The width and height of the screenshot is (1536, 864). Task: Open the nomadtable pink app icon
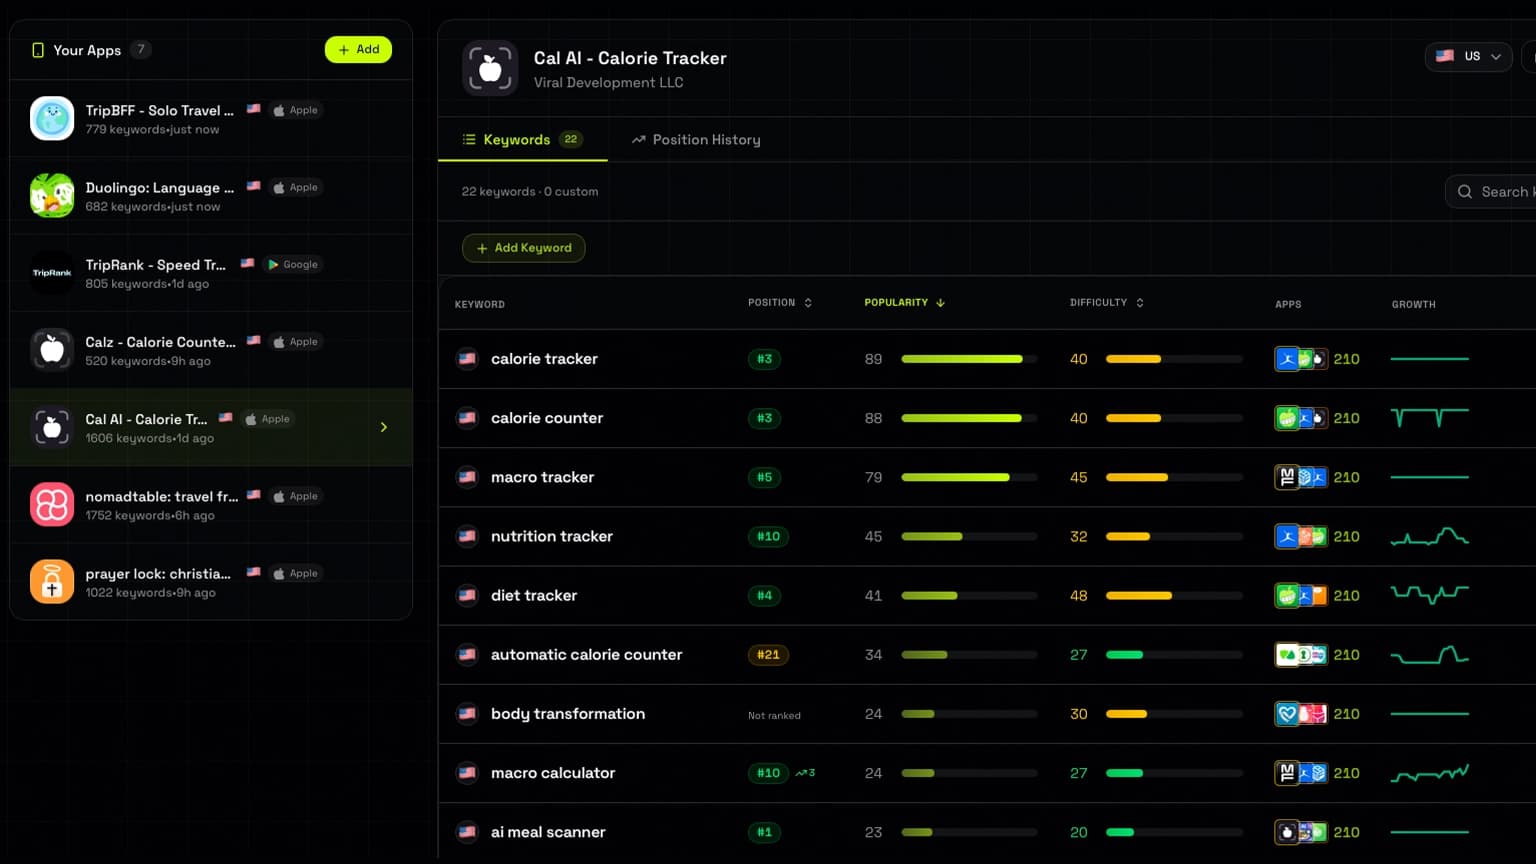tap(52, 504)
